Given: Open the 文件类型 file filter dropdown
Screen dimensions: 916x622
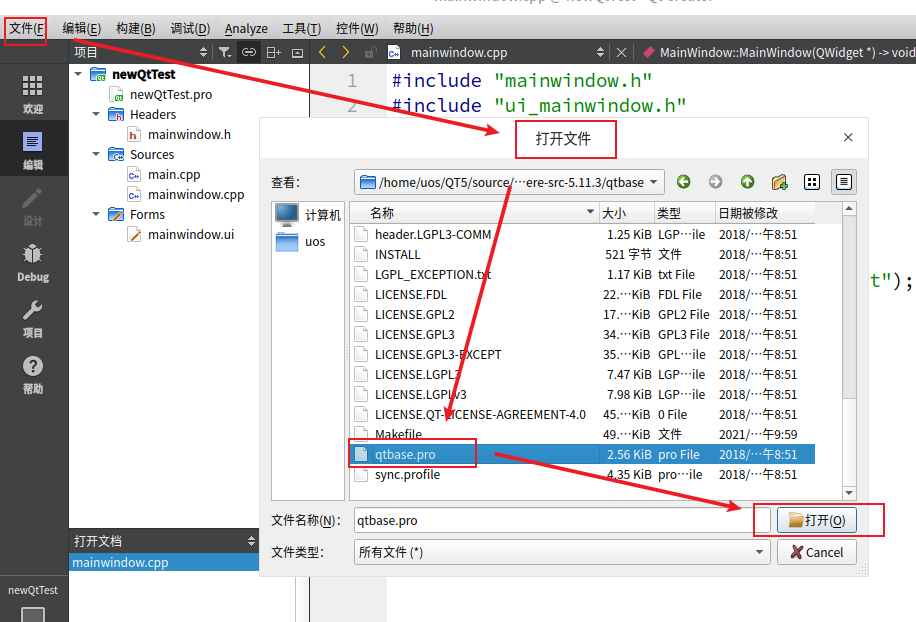Looking at the screenshot, I should click(758, 551).
